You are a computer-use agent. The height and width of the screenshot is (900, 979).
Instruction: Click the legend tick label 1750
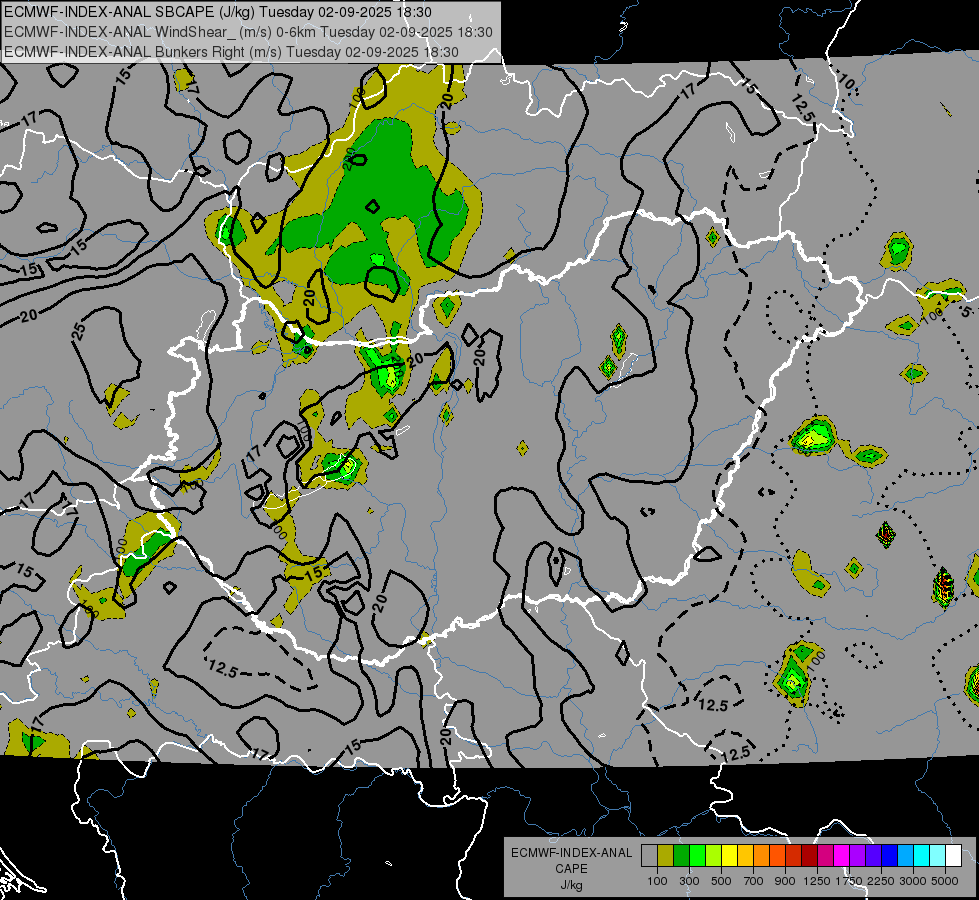pyautogui.click(x=850, y=881)
